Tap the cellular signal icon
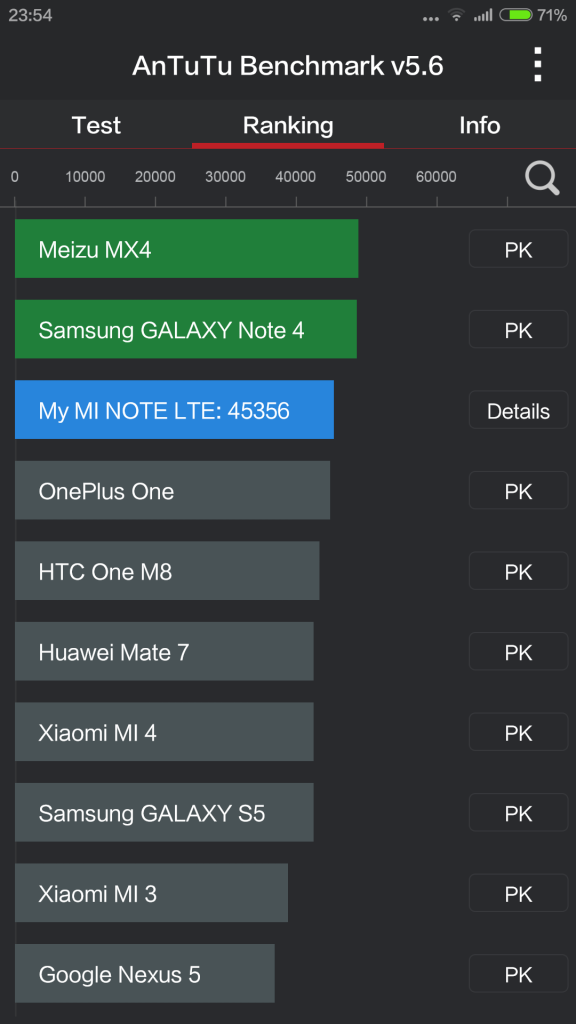 [483, 14]
